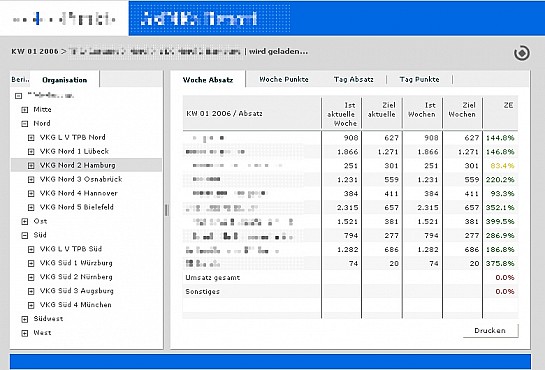
Task: Click the 352.1% ZE value
Action: [500, 207]
